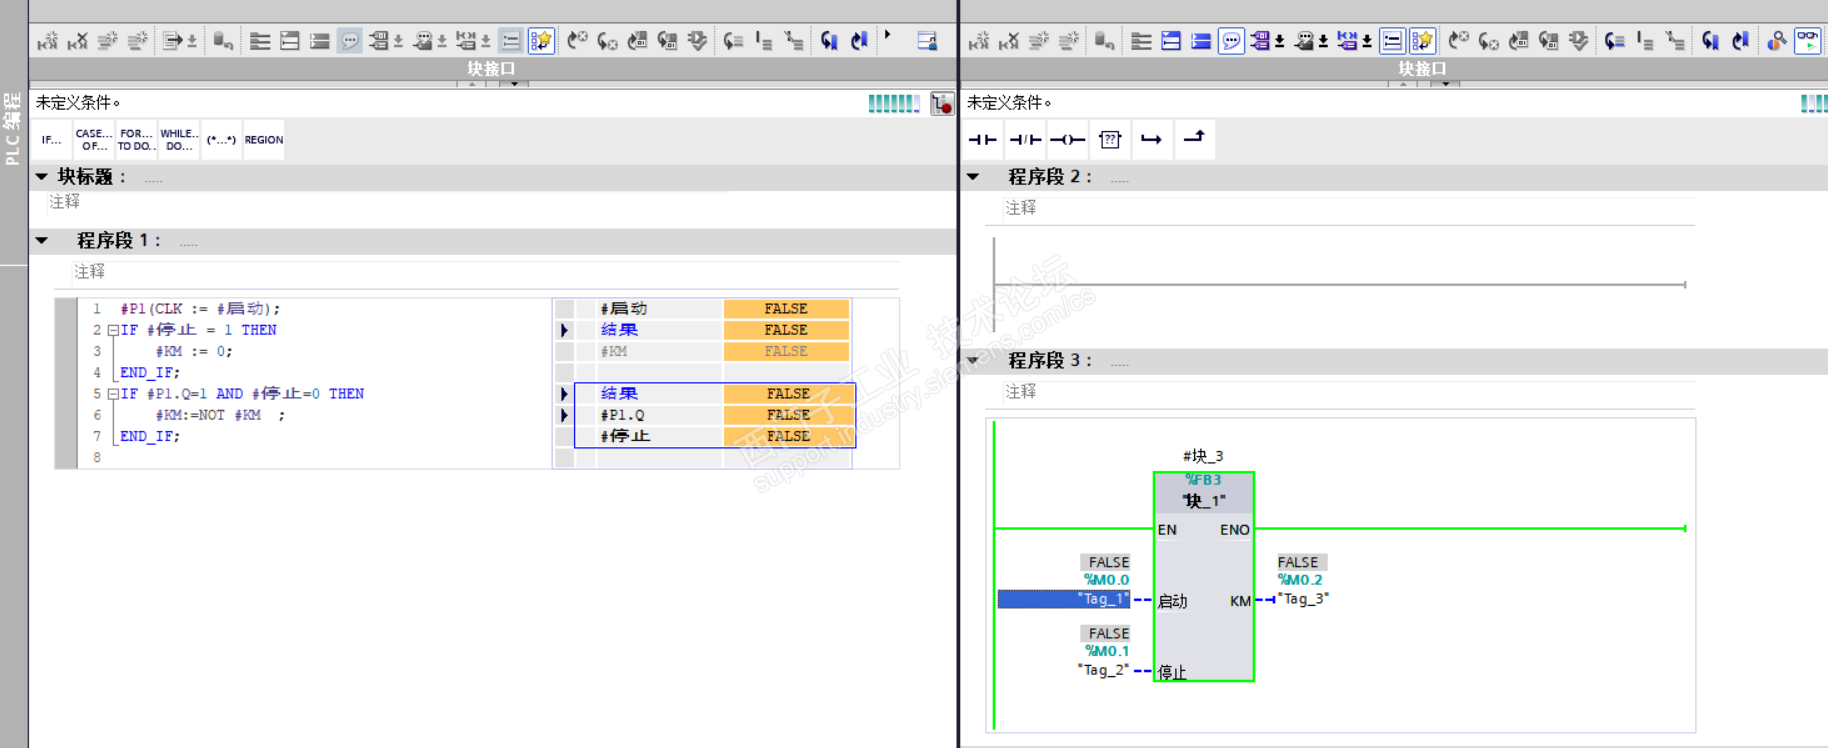The height and width of the screenshot is (748, 1828).
Task: Click Reset start values icon in right ladder toolbar
Action: (1104, 41)
